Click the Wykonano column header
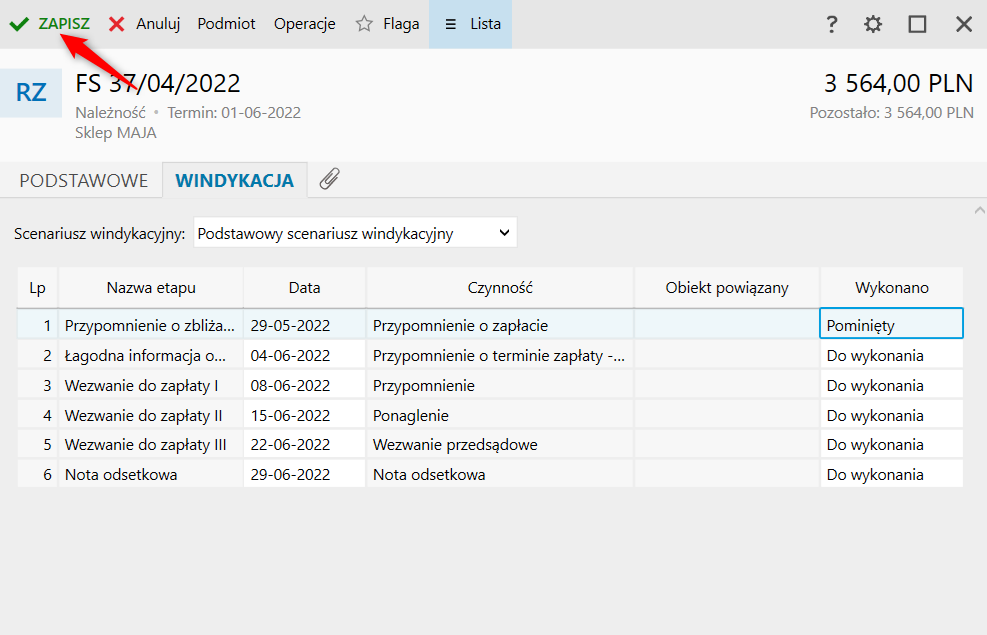This screenshot has width=987, height=635. click(891, 288)
